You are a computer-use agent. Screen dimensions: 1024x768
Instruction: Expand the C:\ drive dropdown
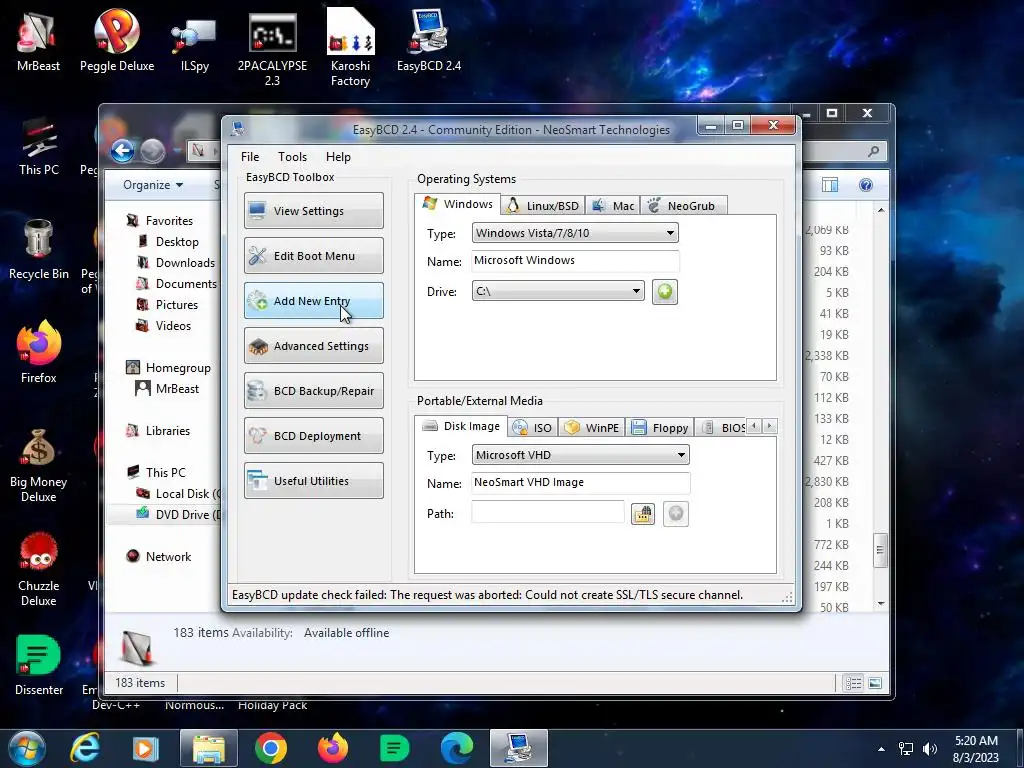[558, 291]
